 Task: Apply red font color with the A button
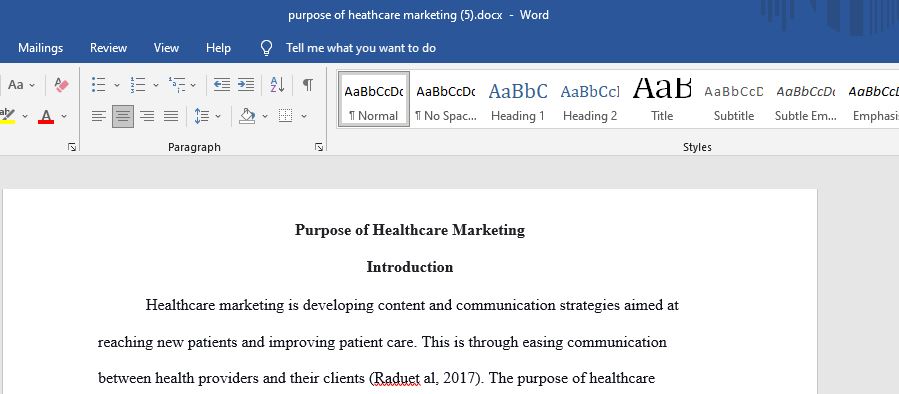click(x=46, y=116)
